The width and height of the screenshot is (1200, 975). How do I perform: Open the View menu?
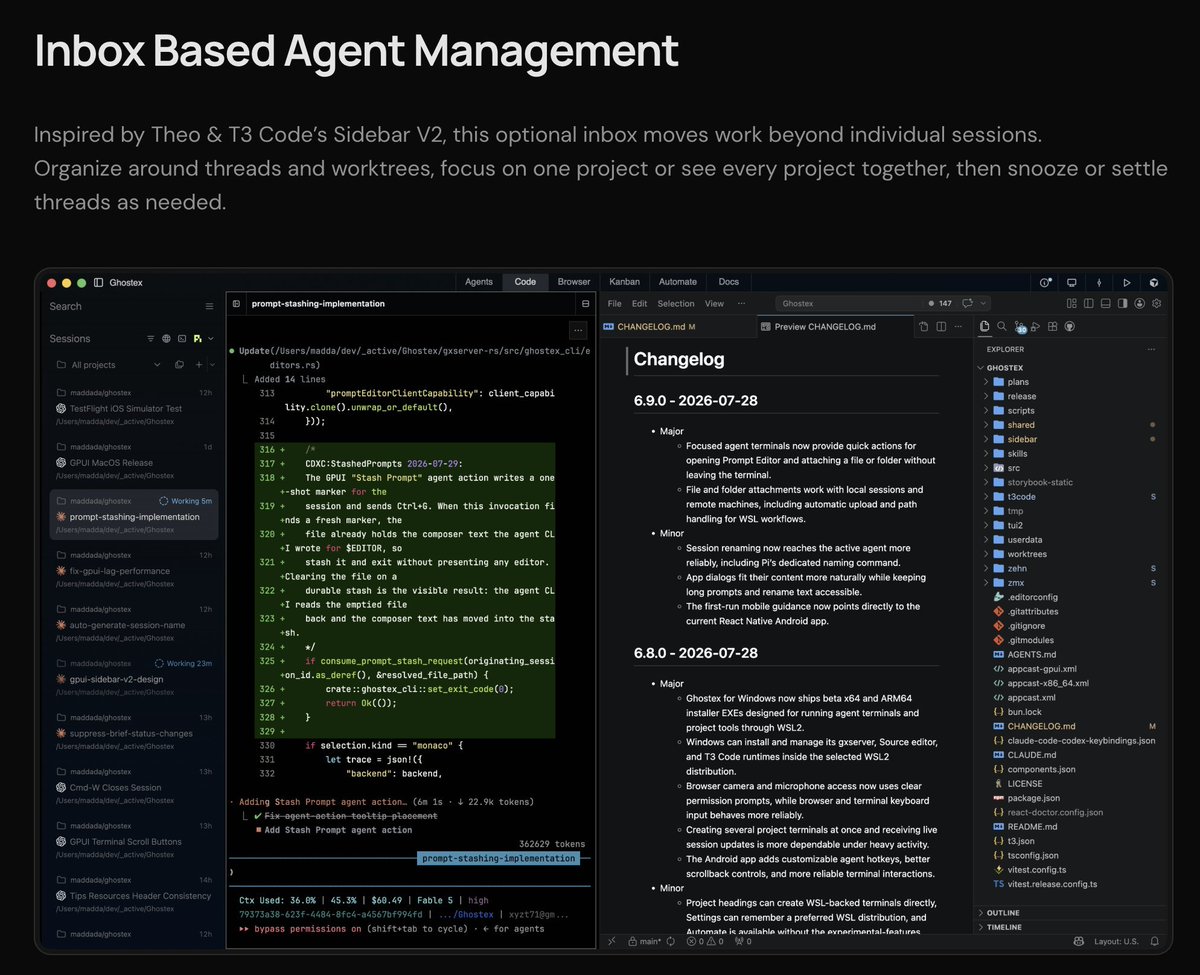(714, 304)
